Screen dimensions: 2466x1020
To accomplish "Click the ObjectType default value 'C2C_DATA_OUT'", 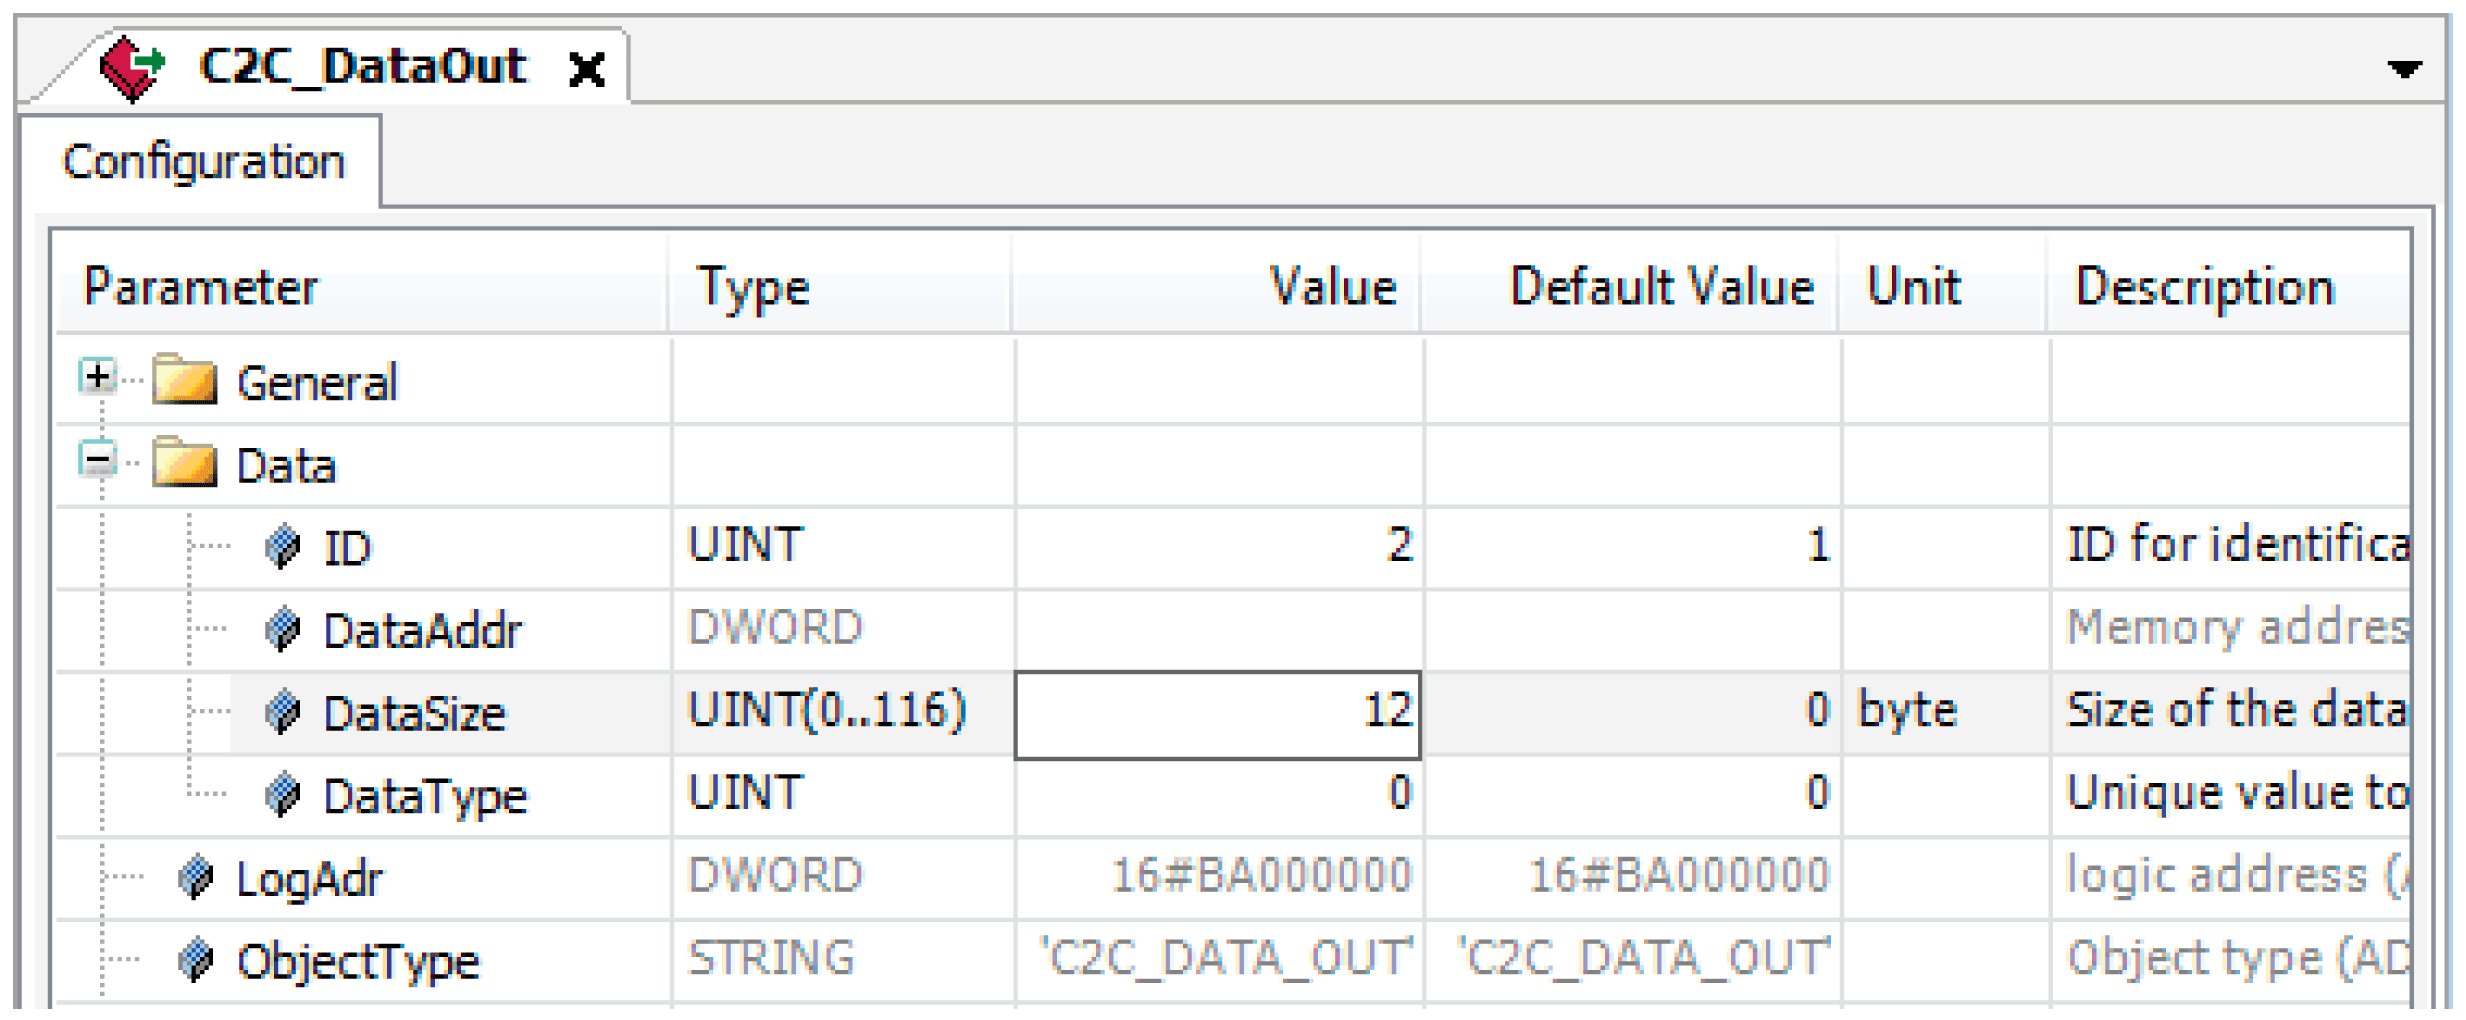I will pos(1645,957).
